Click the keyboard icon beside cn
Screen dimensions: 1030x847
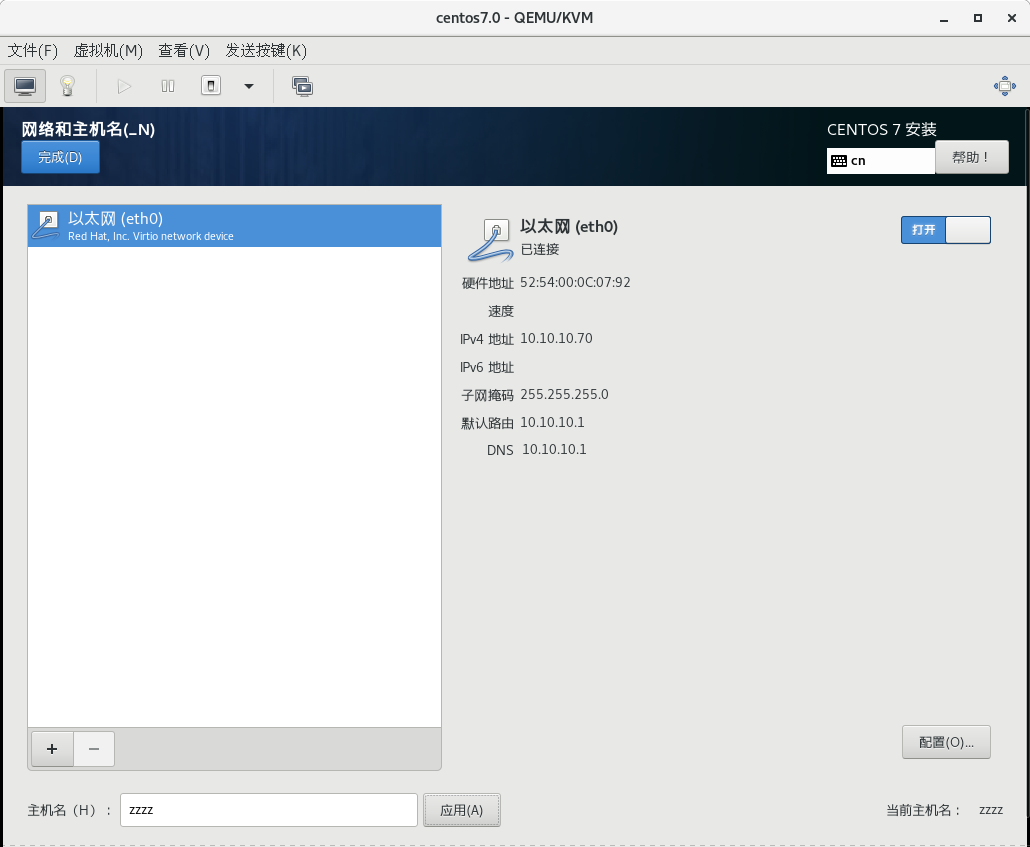tap(839, 161)
